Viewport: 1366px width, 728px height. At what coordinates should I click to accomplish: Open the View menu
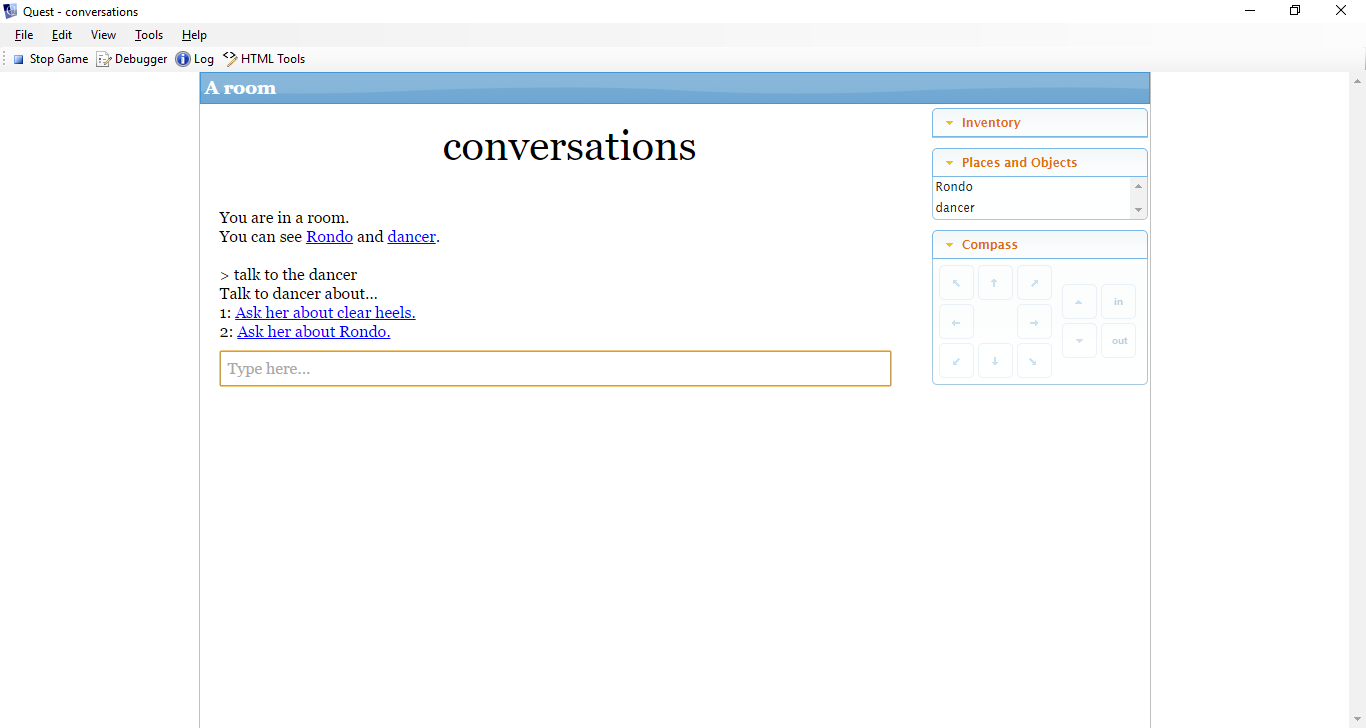[103, 35]
